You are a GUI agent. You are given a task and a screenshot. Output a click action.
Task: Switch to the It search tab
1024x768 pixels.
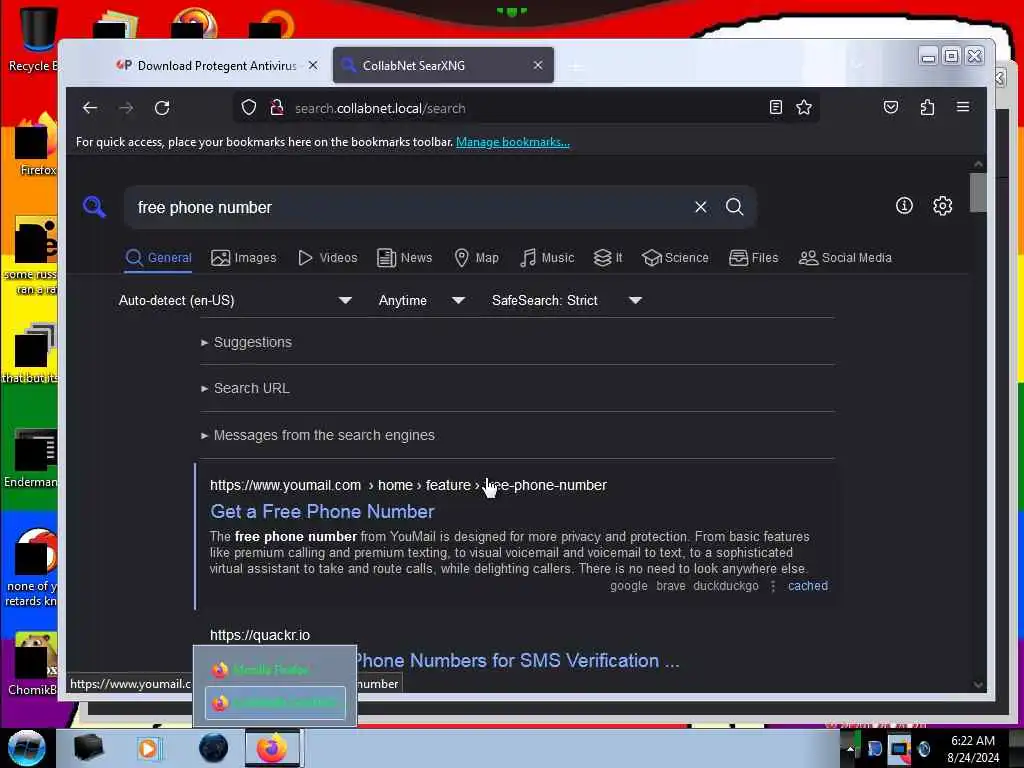(608, 258)
